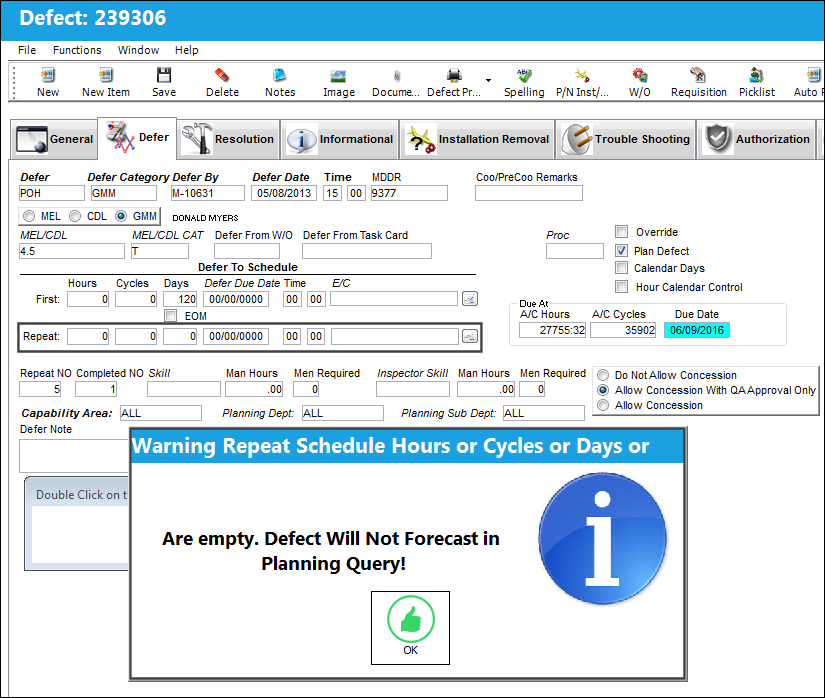Click the New toolbar icon
This screenshot has width=825, height=698.
point(48,75)
